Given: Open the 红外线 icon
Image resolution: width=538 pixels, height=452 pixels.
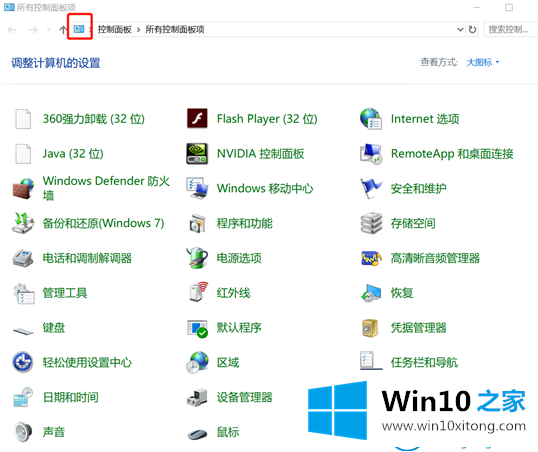Looking at the screenshot, I should 198,292.
